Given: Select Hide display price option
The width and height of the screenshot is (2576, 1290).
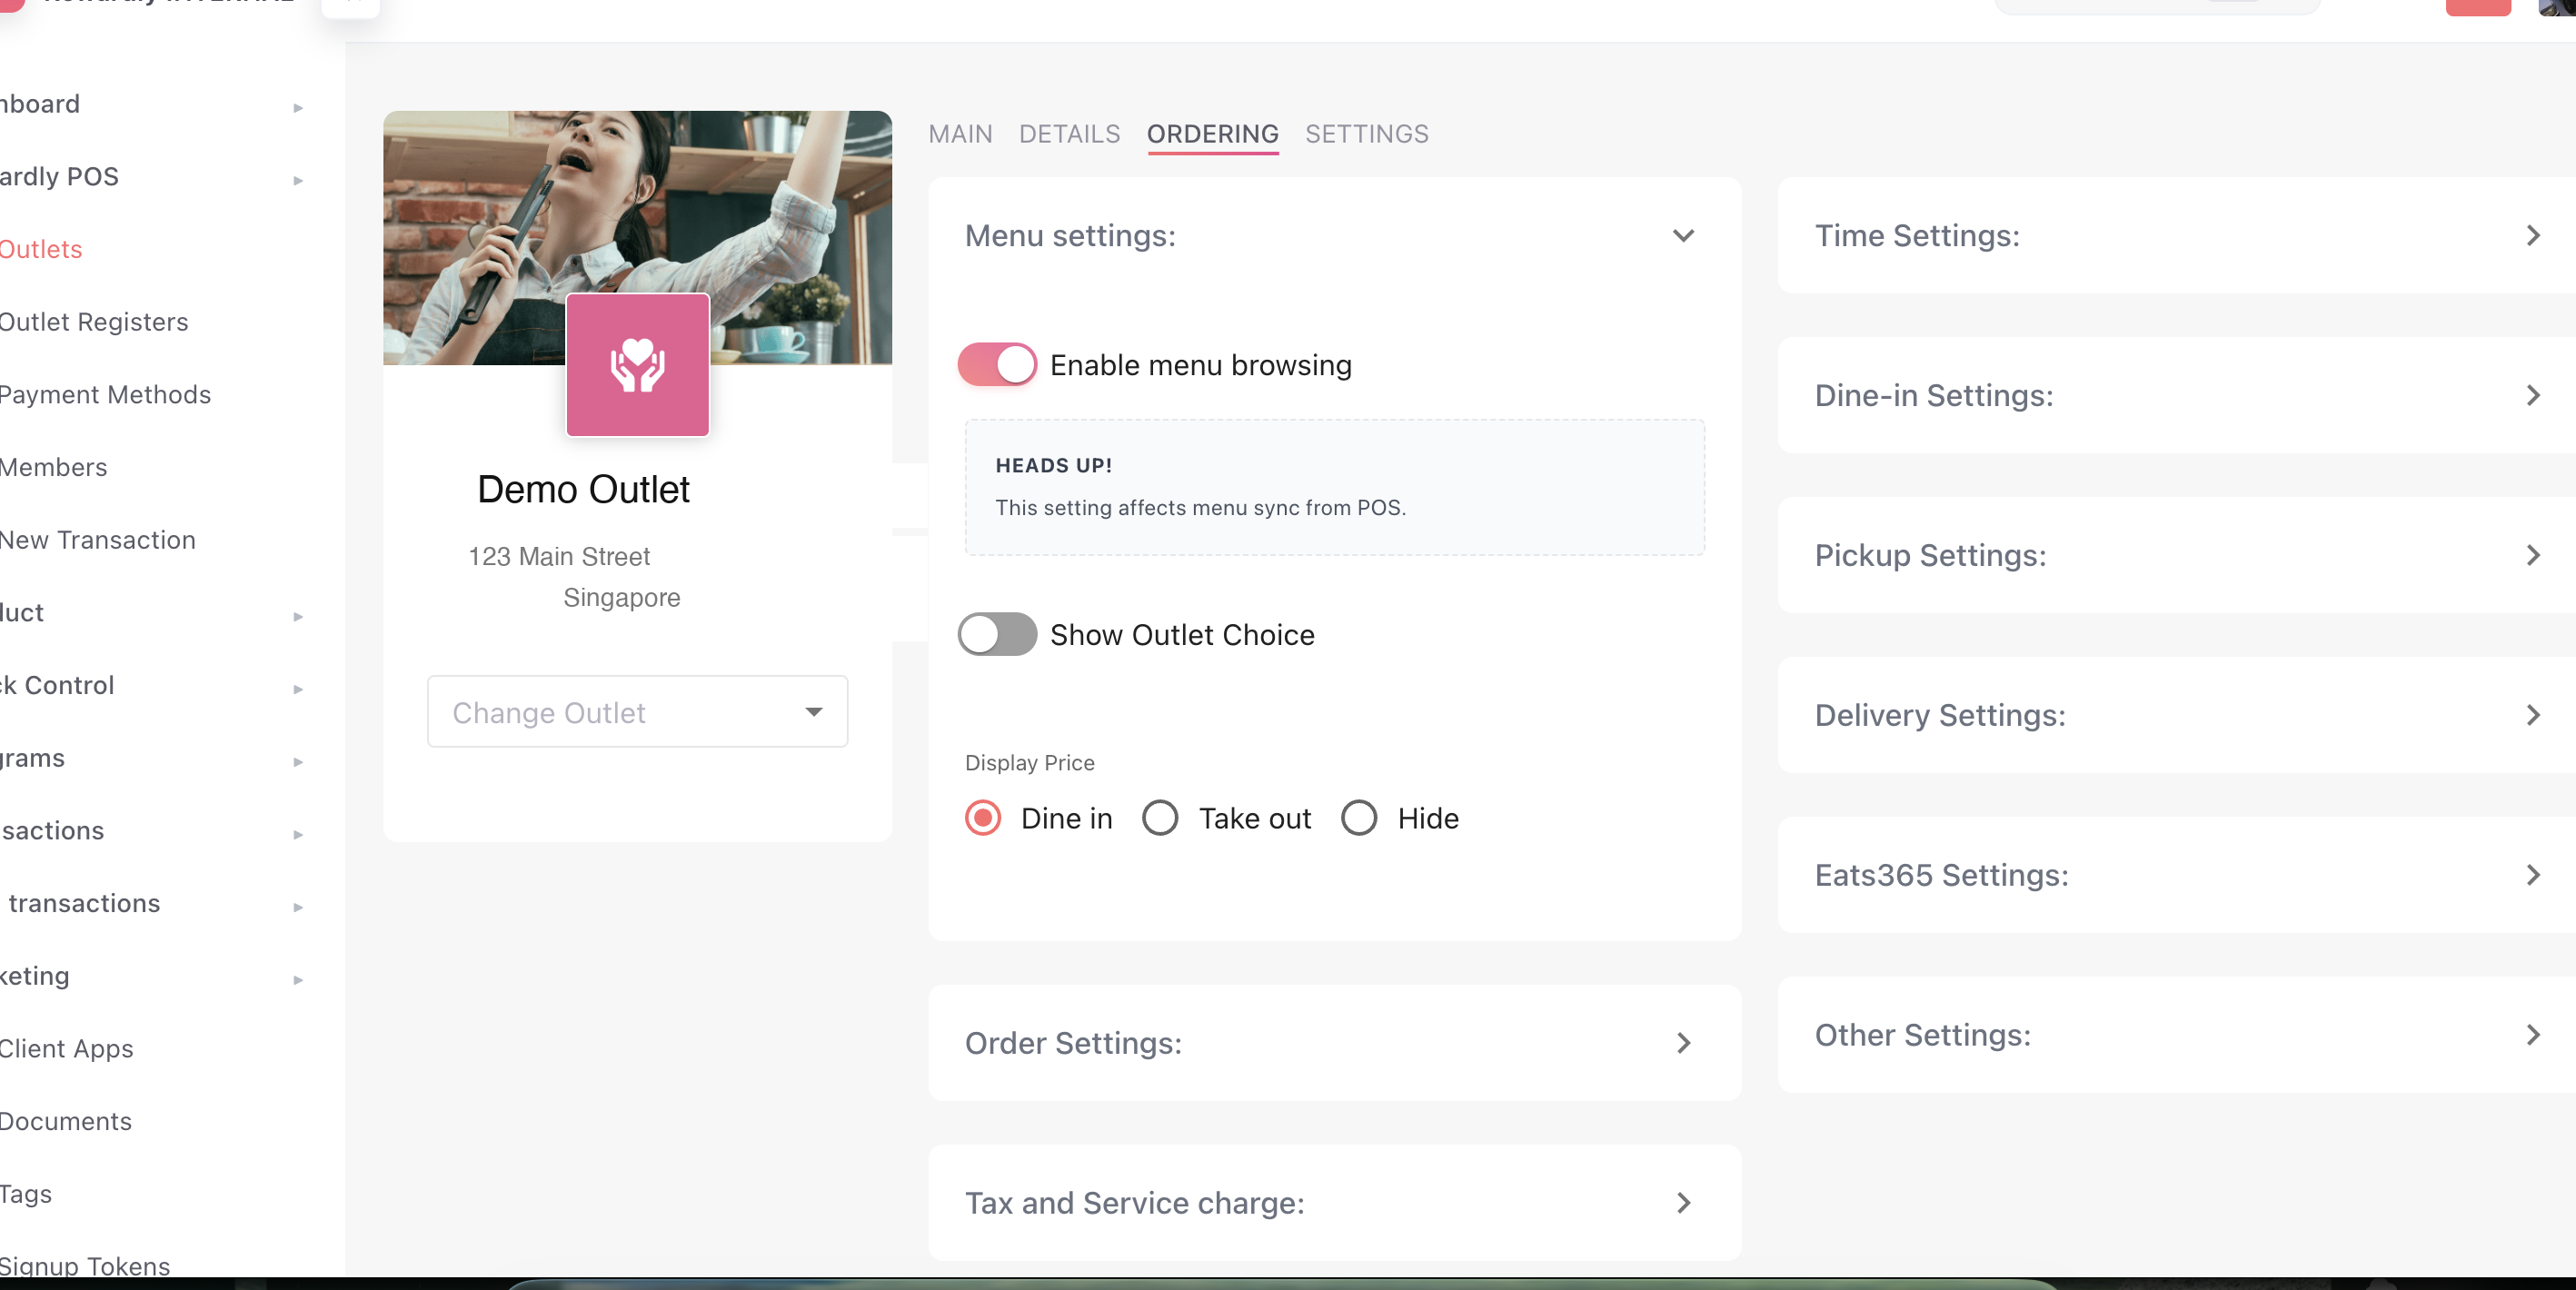Looking at the screenshot, I should coord(1359,818).
